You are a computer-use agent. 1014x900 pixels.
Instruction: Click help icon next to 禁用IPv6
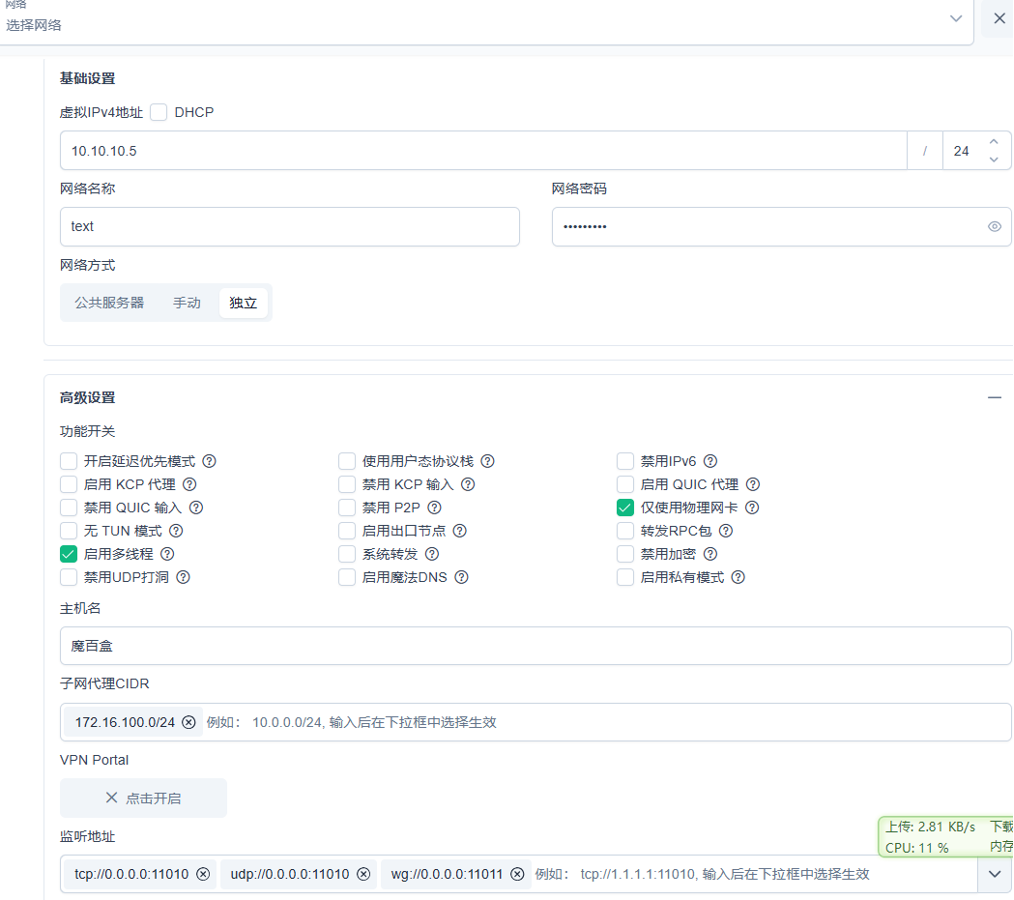pyautogui.click(x=710, y=461)
